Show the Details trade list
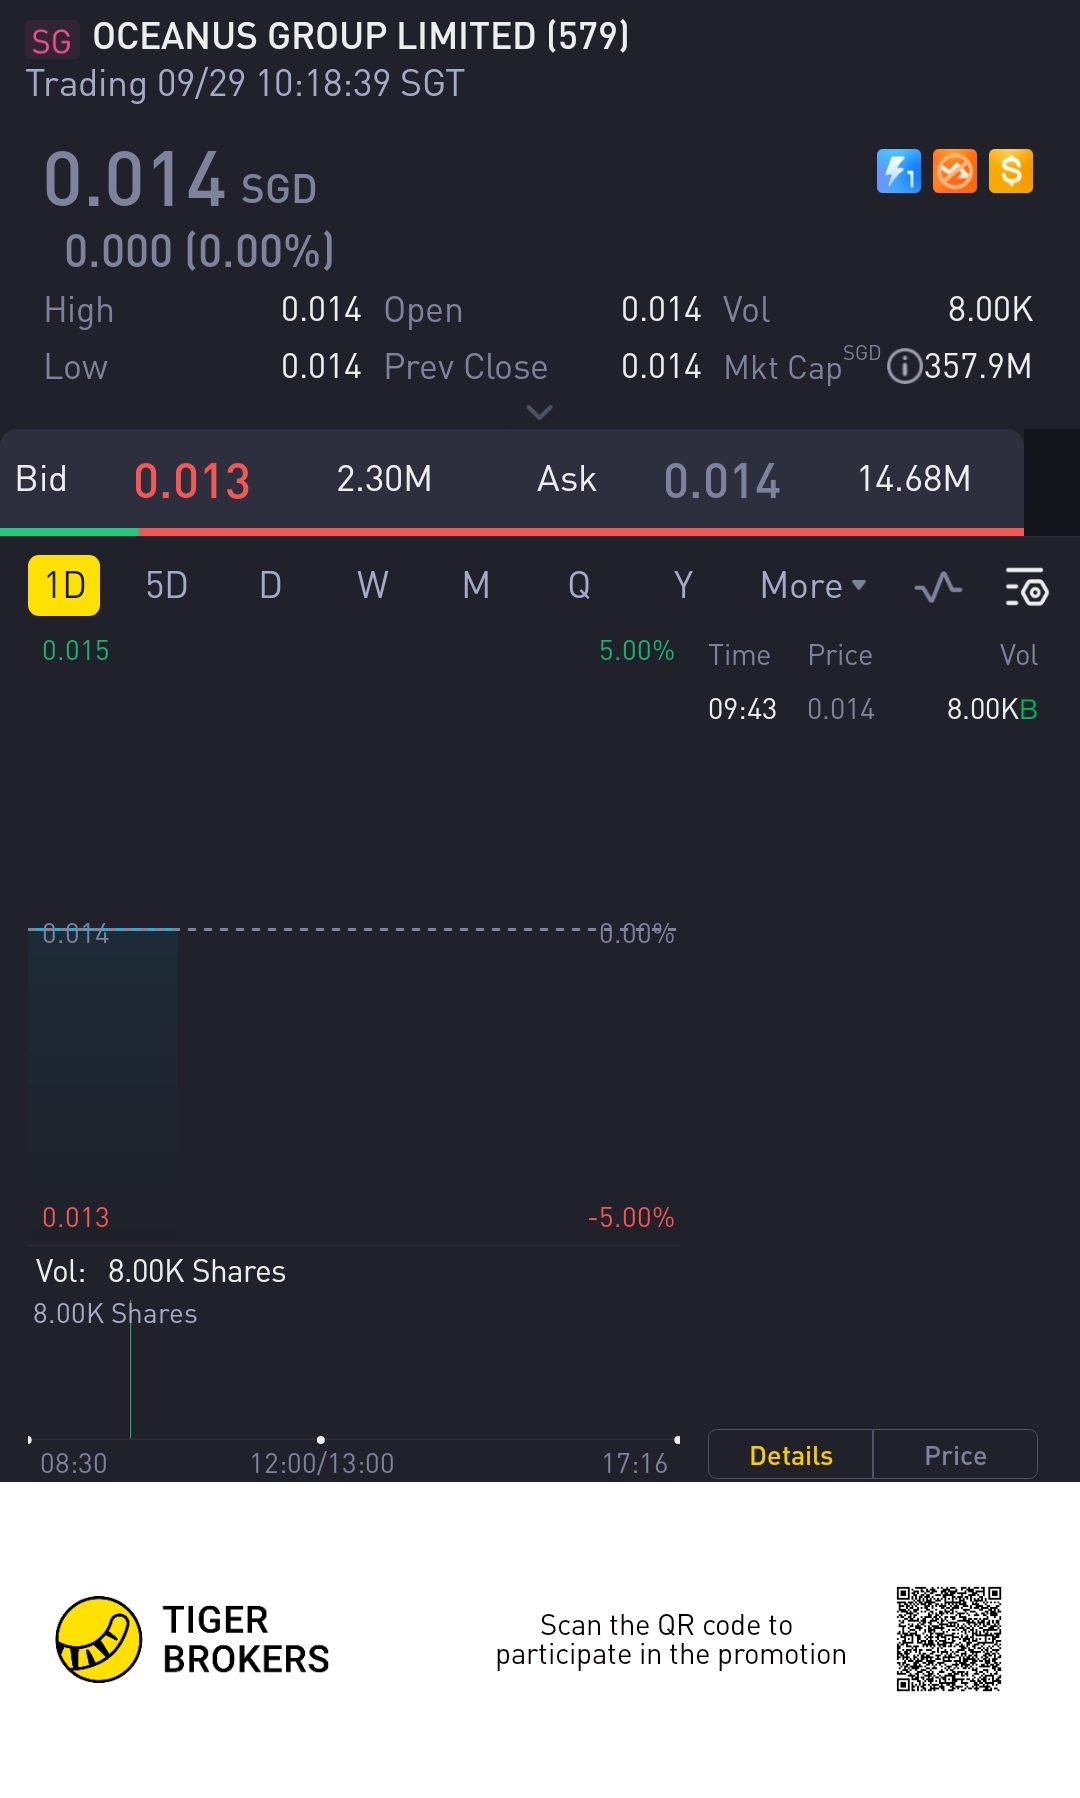Screen dimensions: 1080x1798 (790, 1455)
